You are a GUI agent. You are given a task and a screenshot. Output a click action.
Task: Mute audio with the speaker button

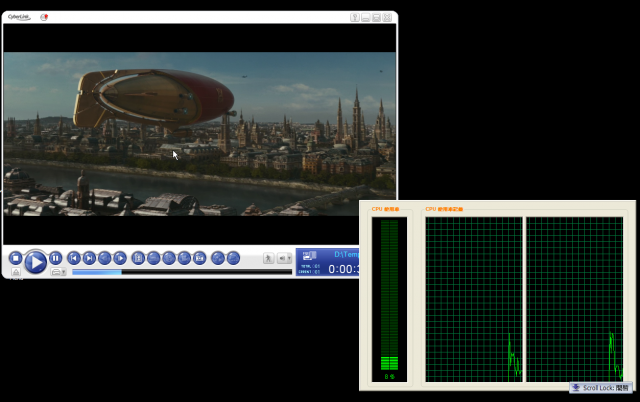(282, 258)
